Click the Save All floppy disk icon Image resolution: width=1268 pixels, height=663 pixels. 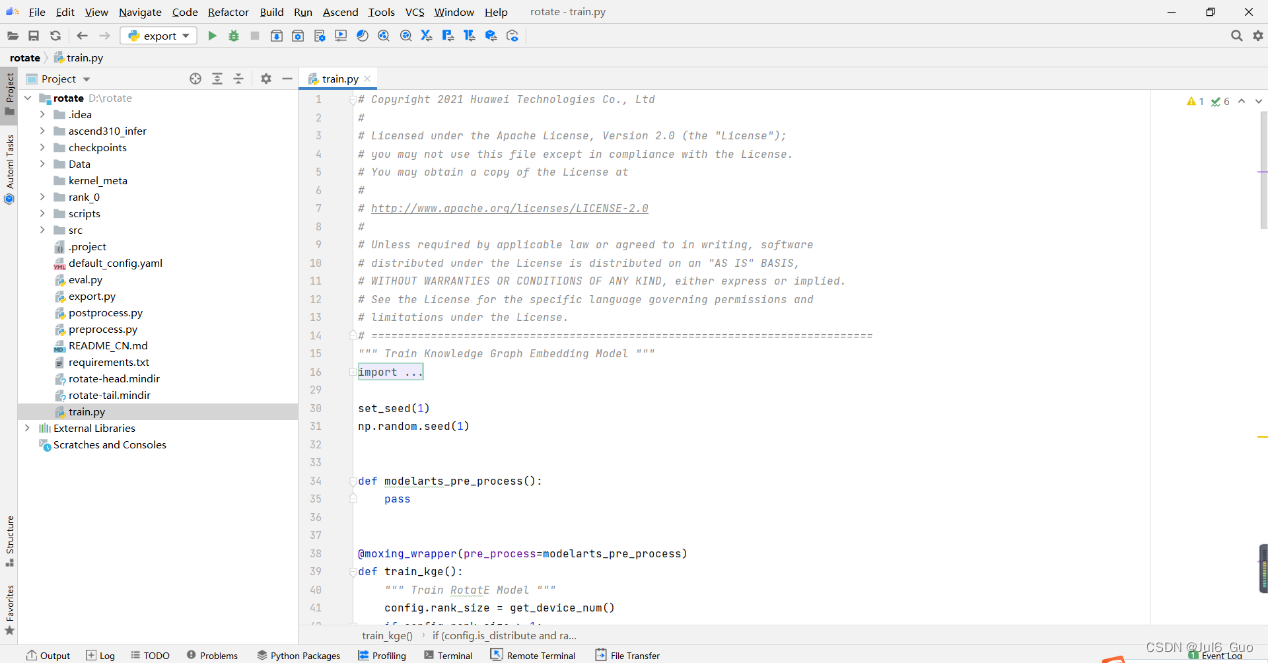(x=33, y=36)
